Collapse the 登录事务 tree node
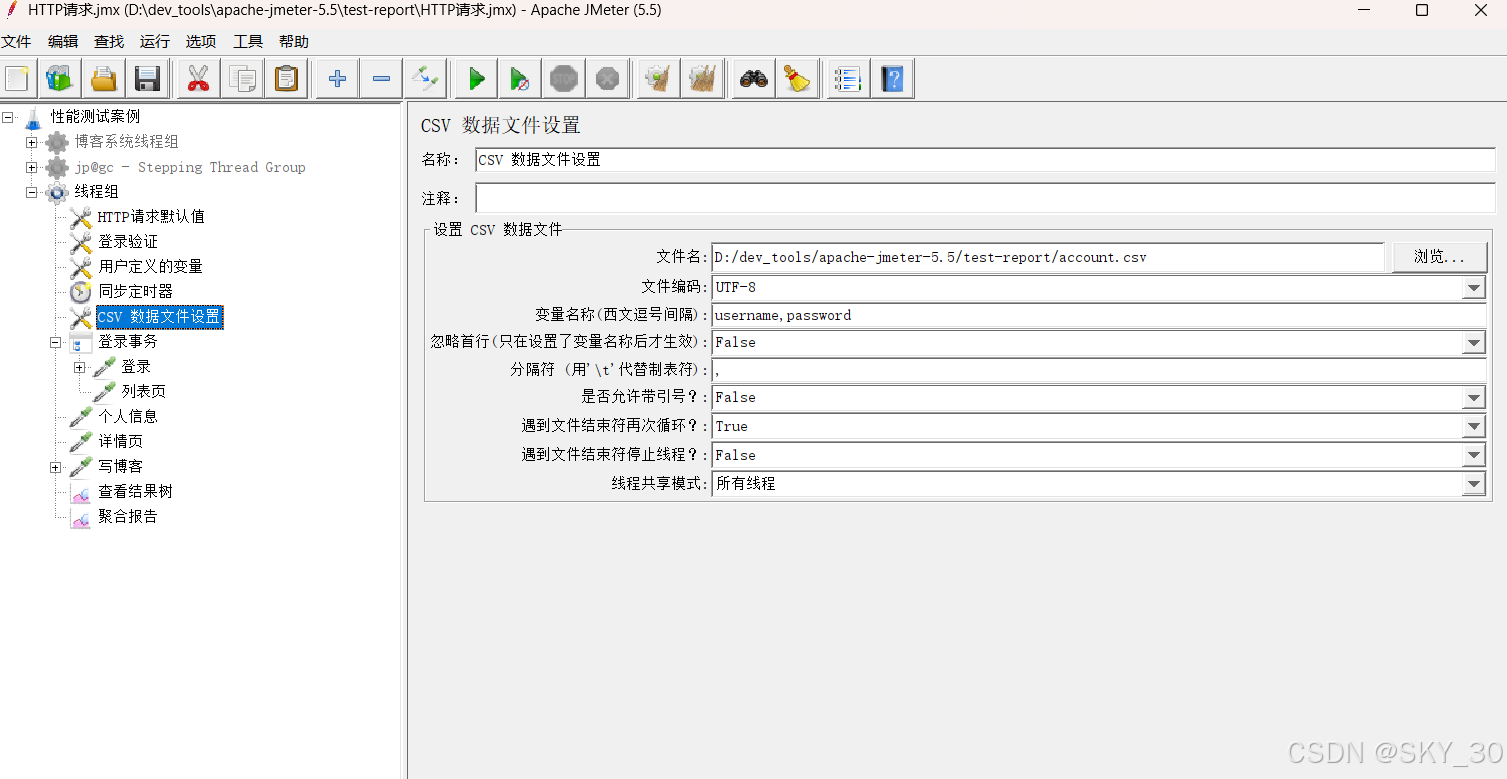This screenshot has width=1507, height=779. point(56,342)
